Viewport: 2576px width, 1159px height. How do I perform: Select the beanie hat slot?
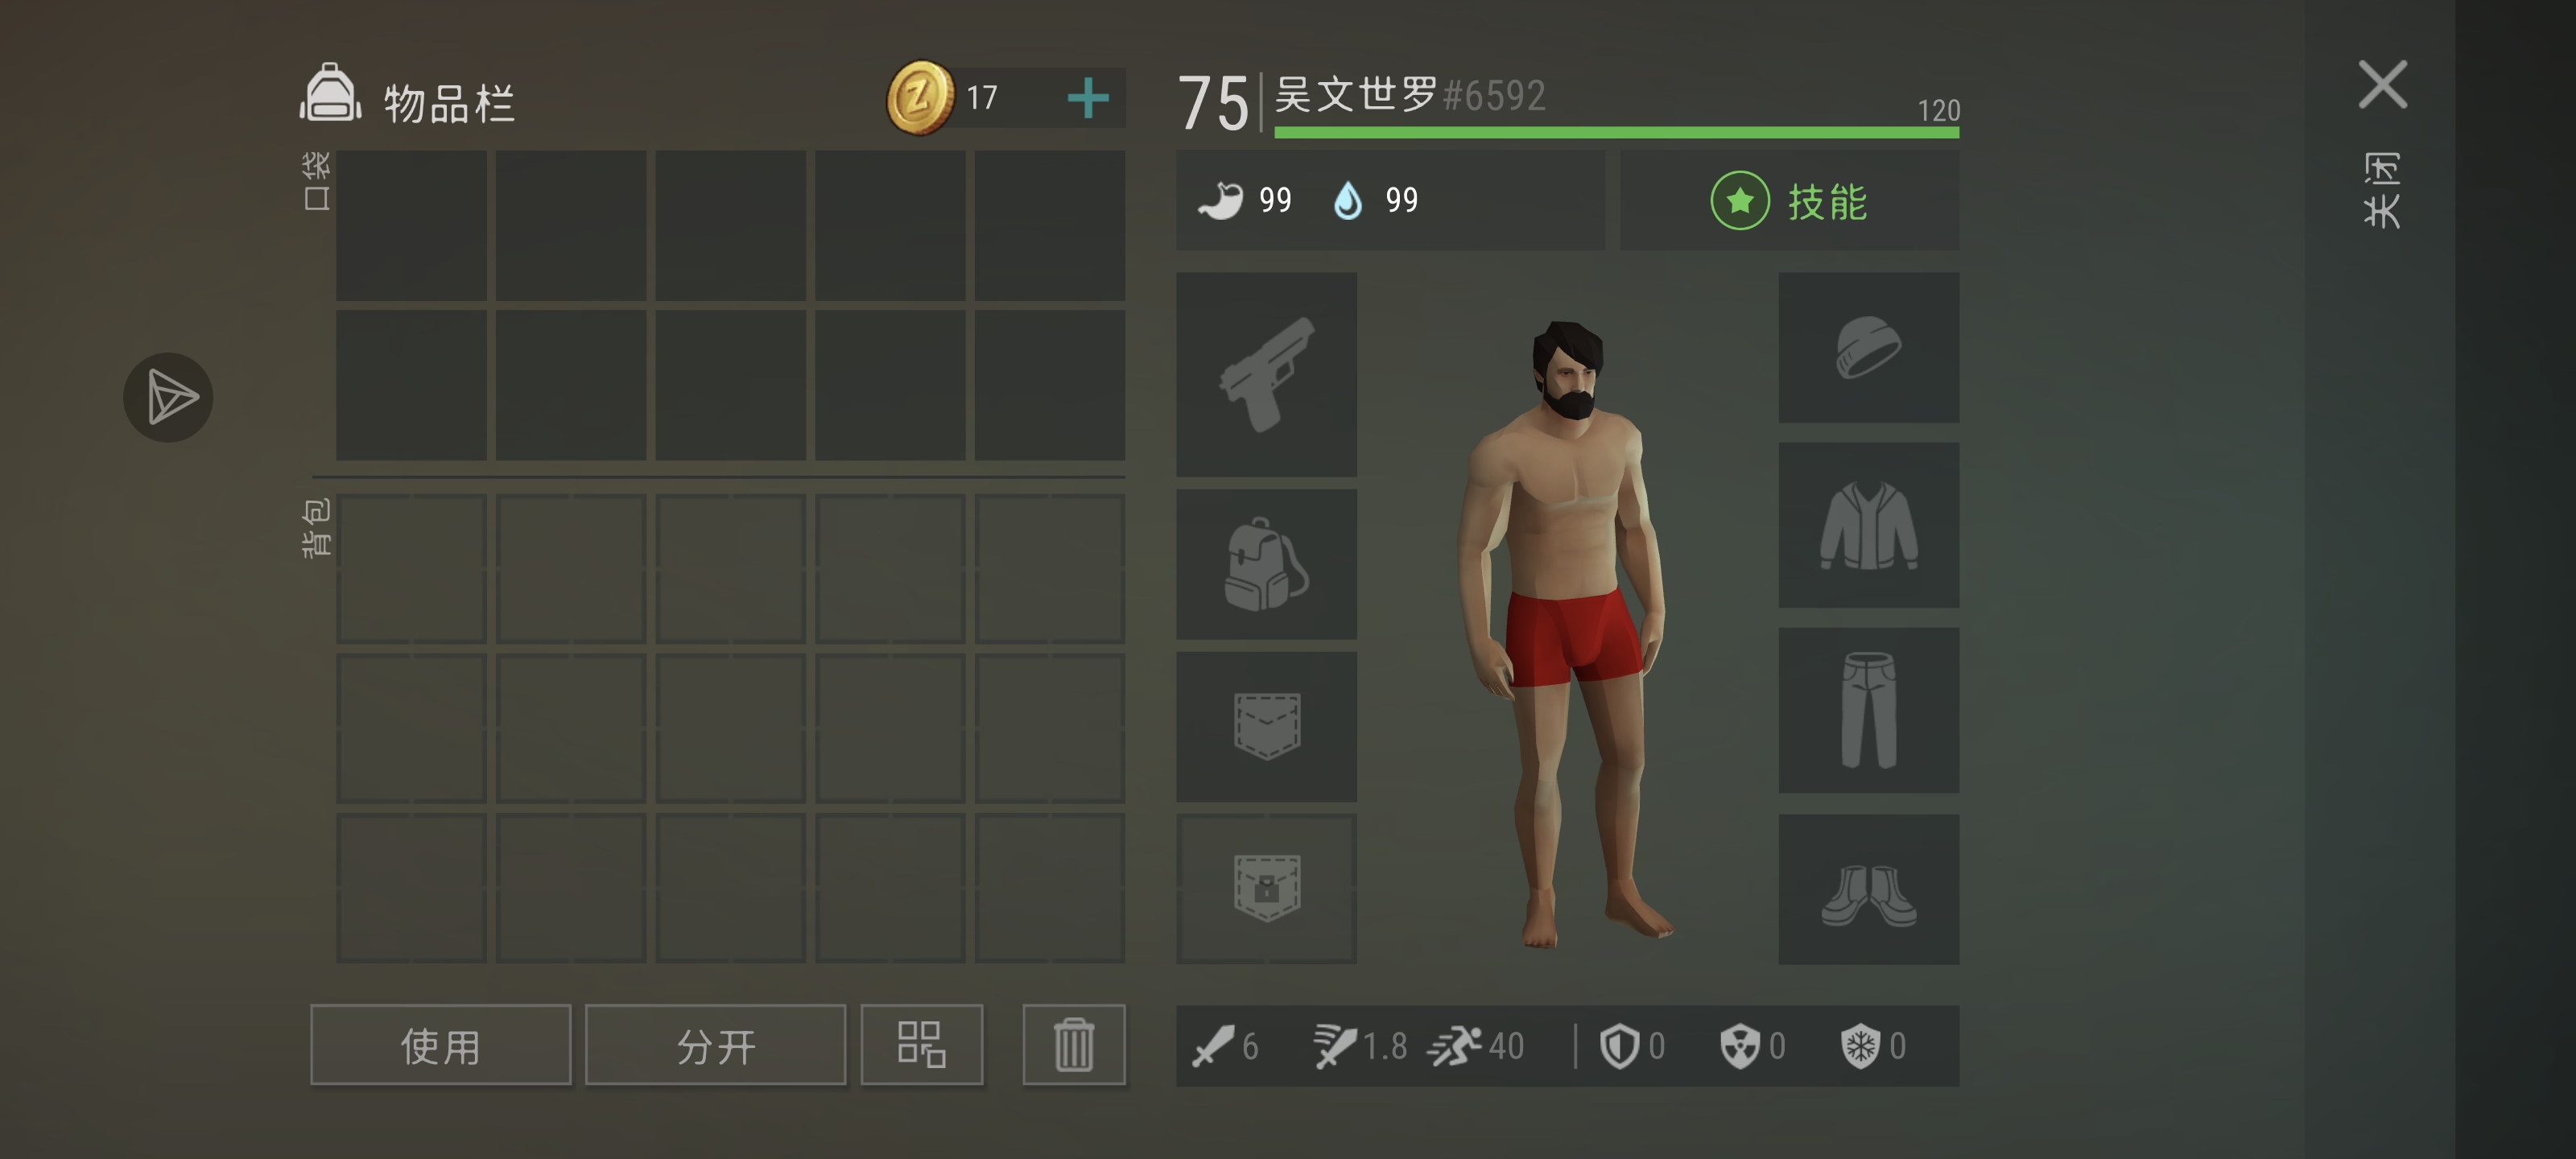[x=1868, y=347]
